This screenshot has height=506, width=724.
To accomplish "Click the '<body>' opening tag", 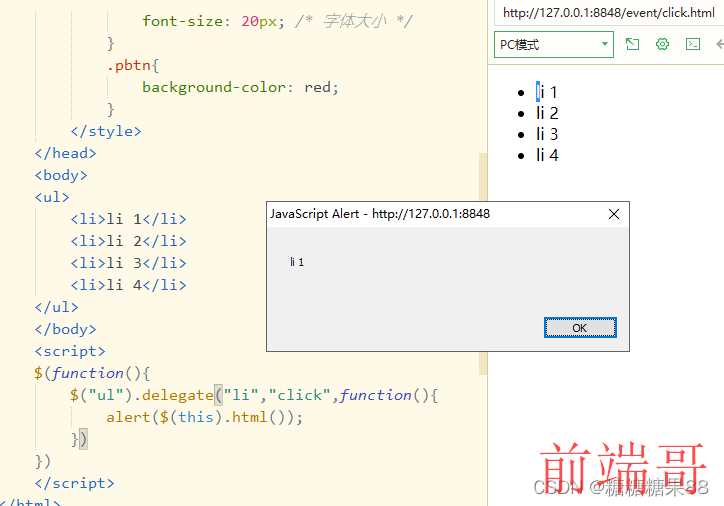I will 61,175.
